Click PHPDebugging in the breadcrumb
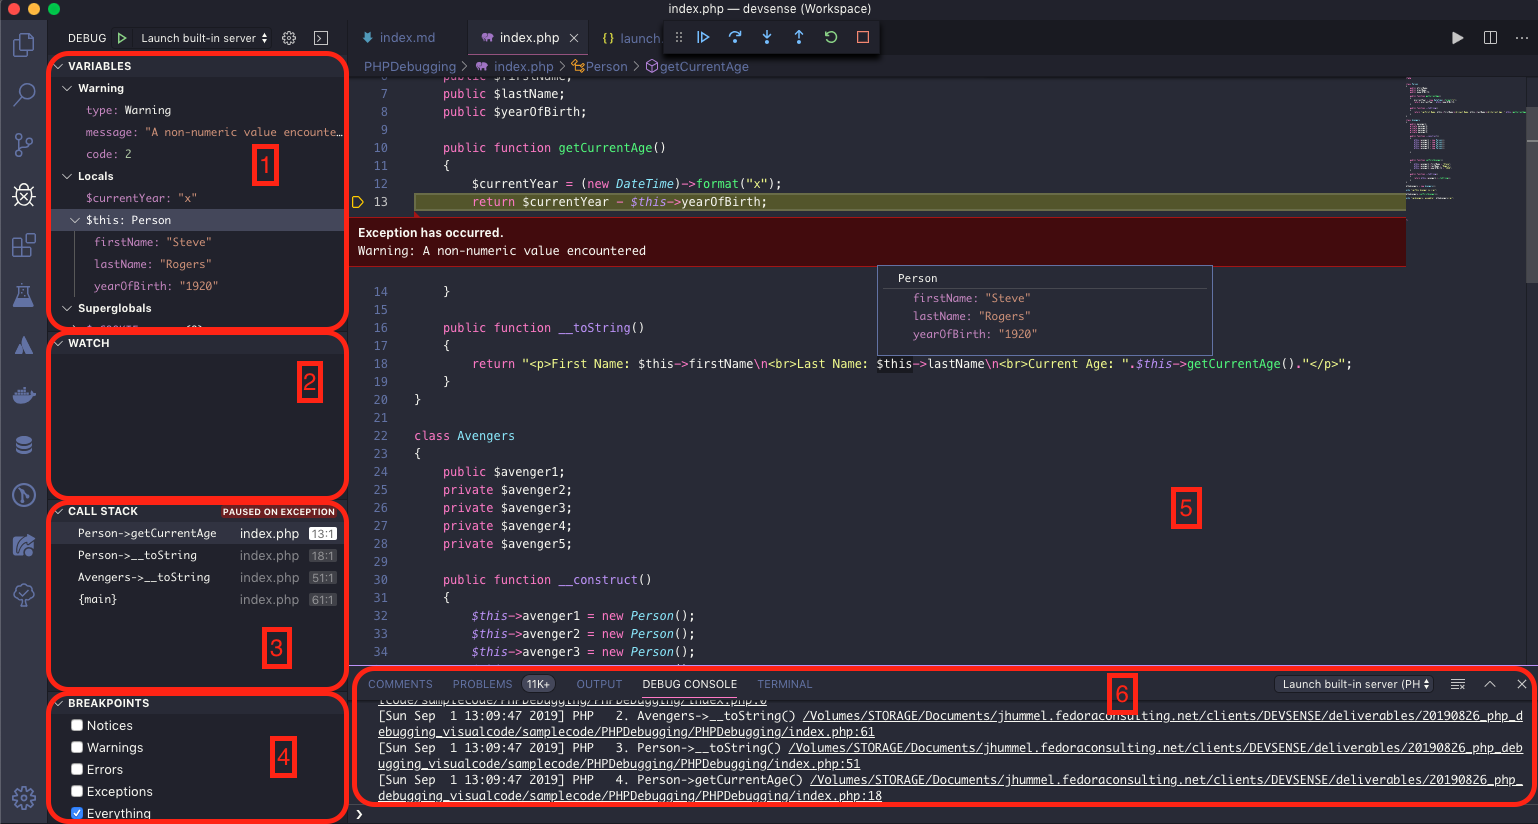1538x824 pixels. tap(410, 66)
